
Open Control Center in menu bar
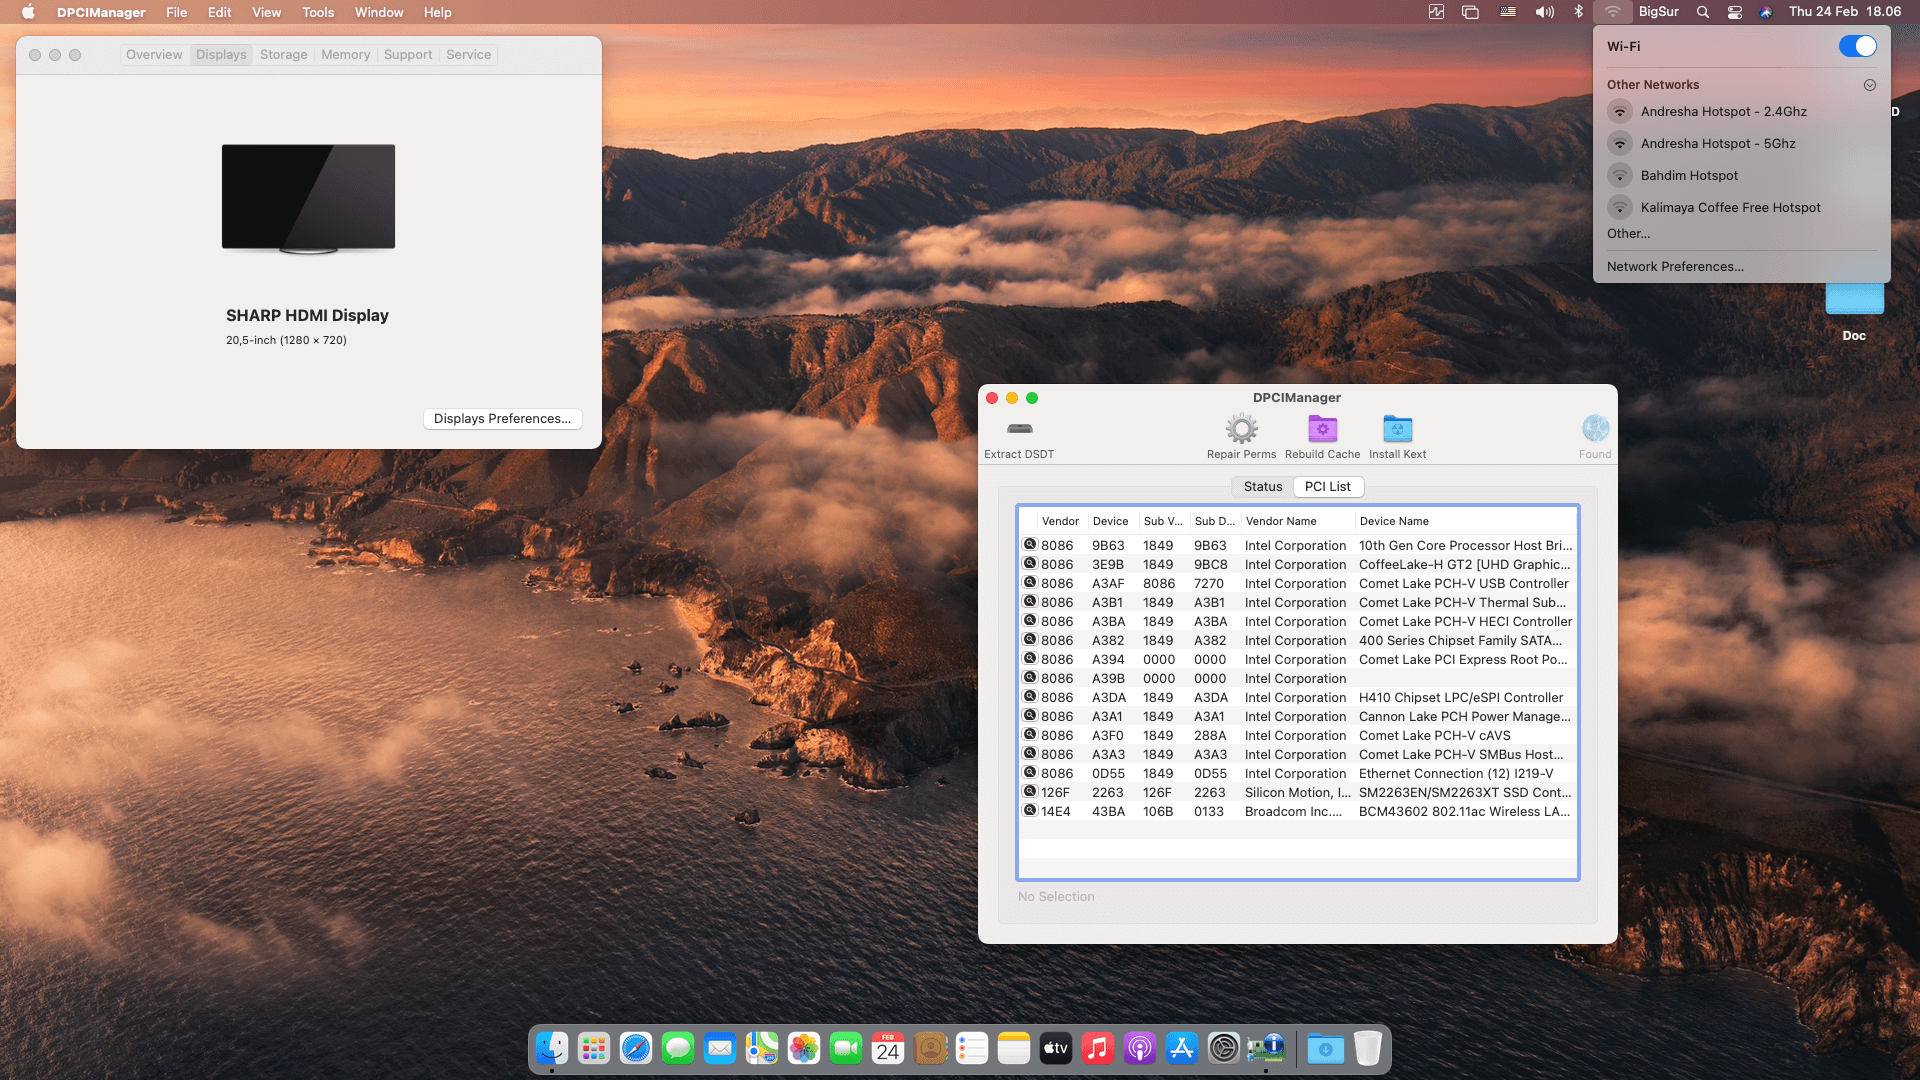1735,12
